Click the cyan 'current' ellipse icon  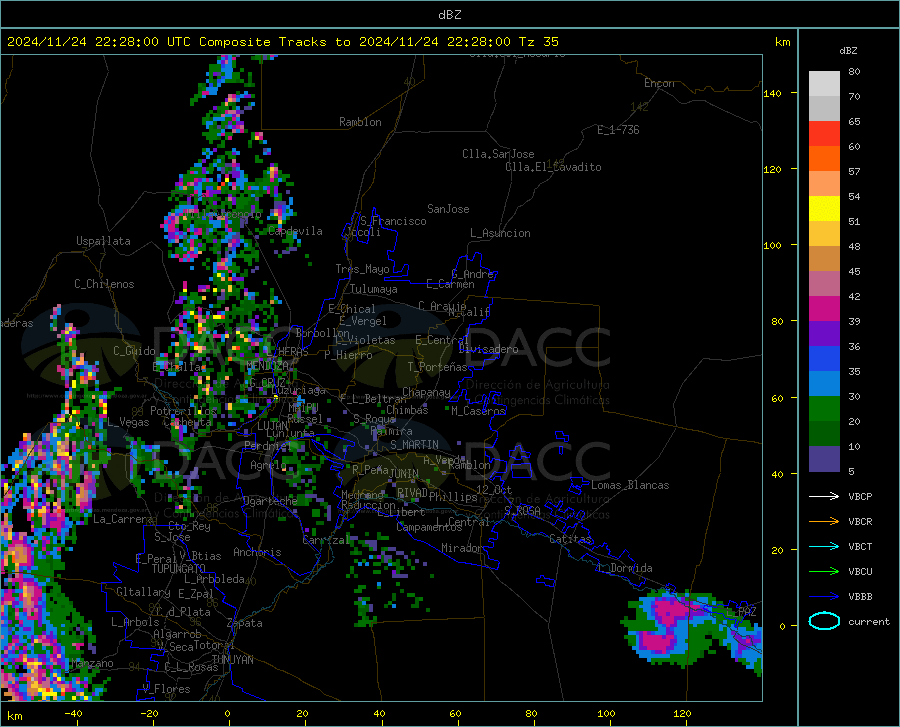[x=824, y=621]
